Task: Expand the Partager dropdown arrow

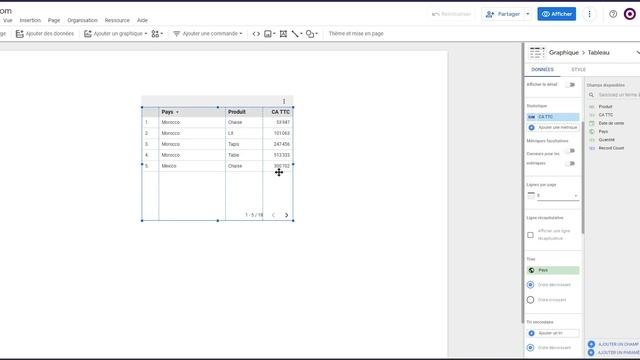Action: 528,14
